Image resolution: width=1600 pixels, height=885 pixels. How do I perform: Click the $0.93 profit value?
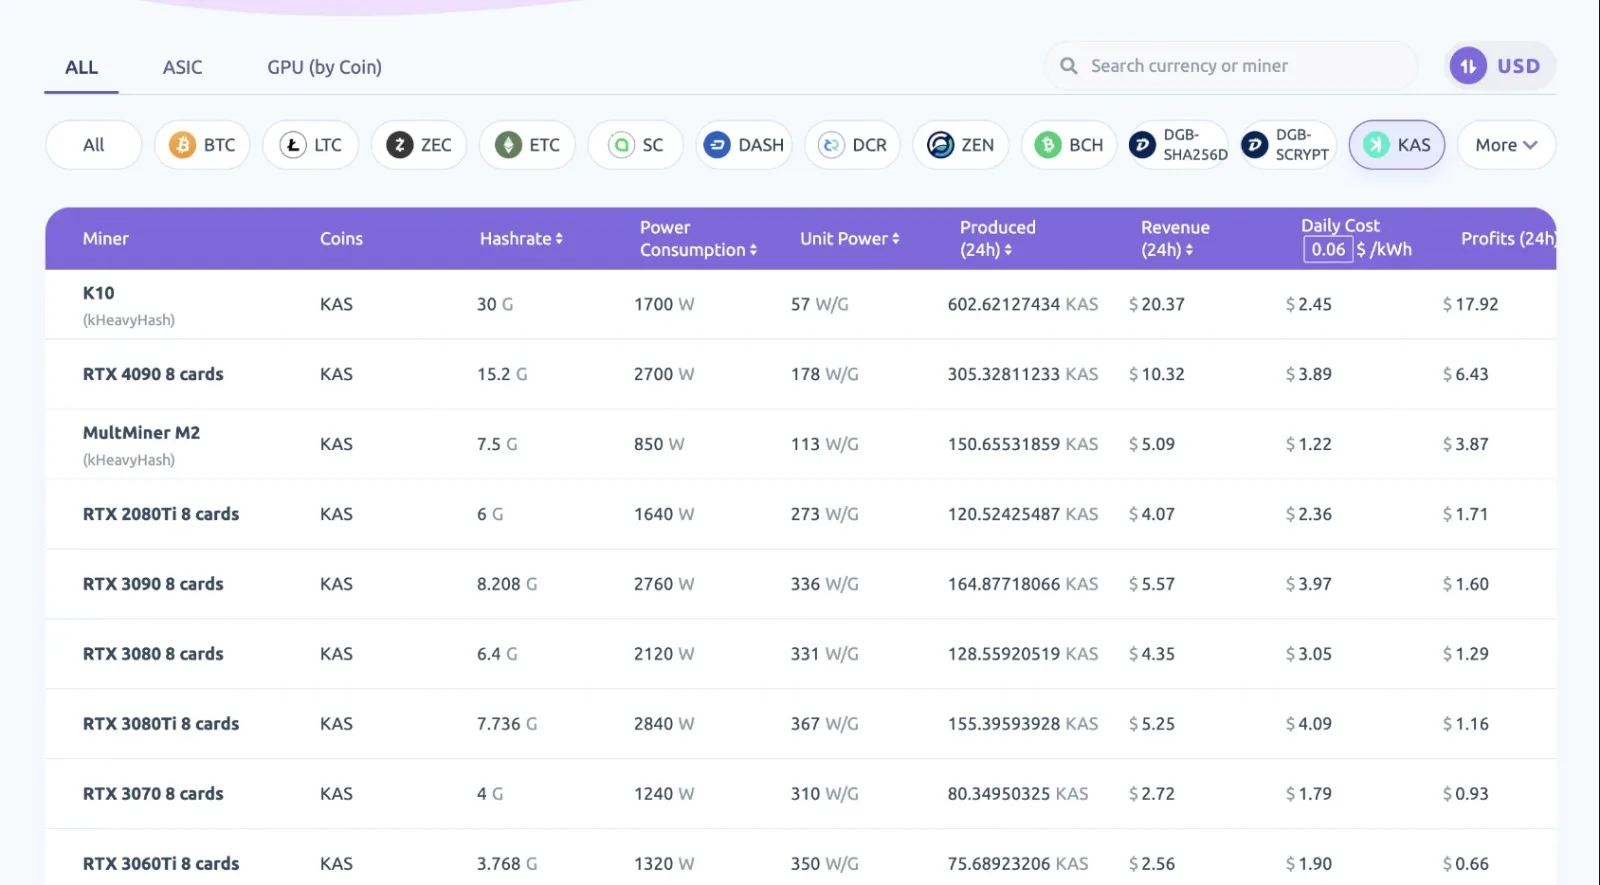pos(1465,794)
